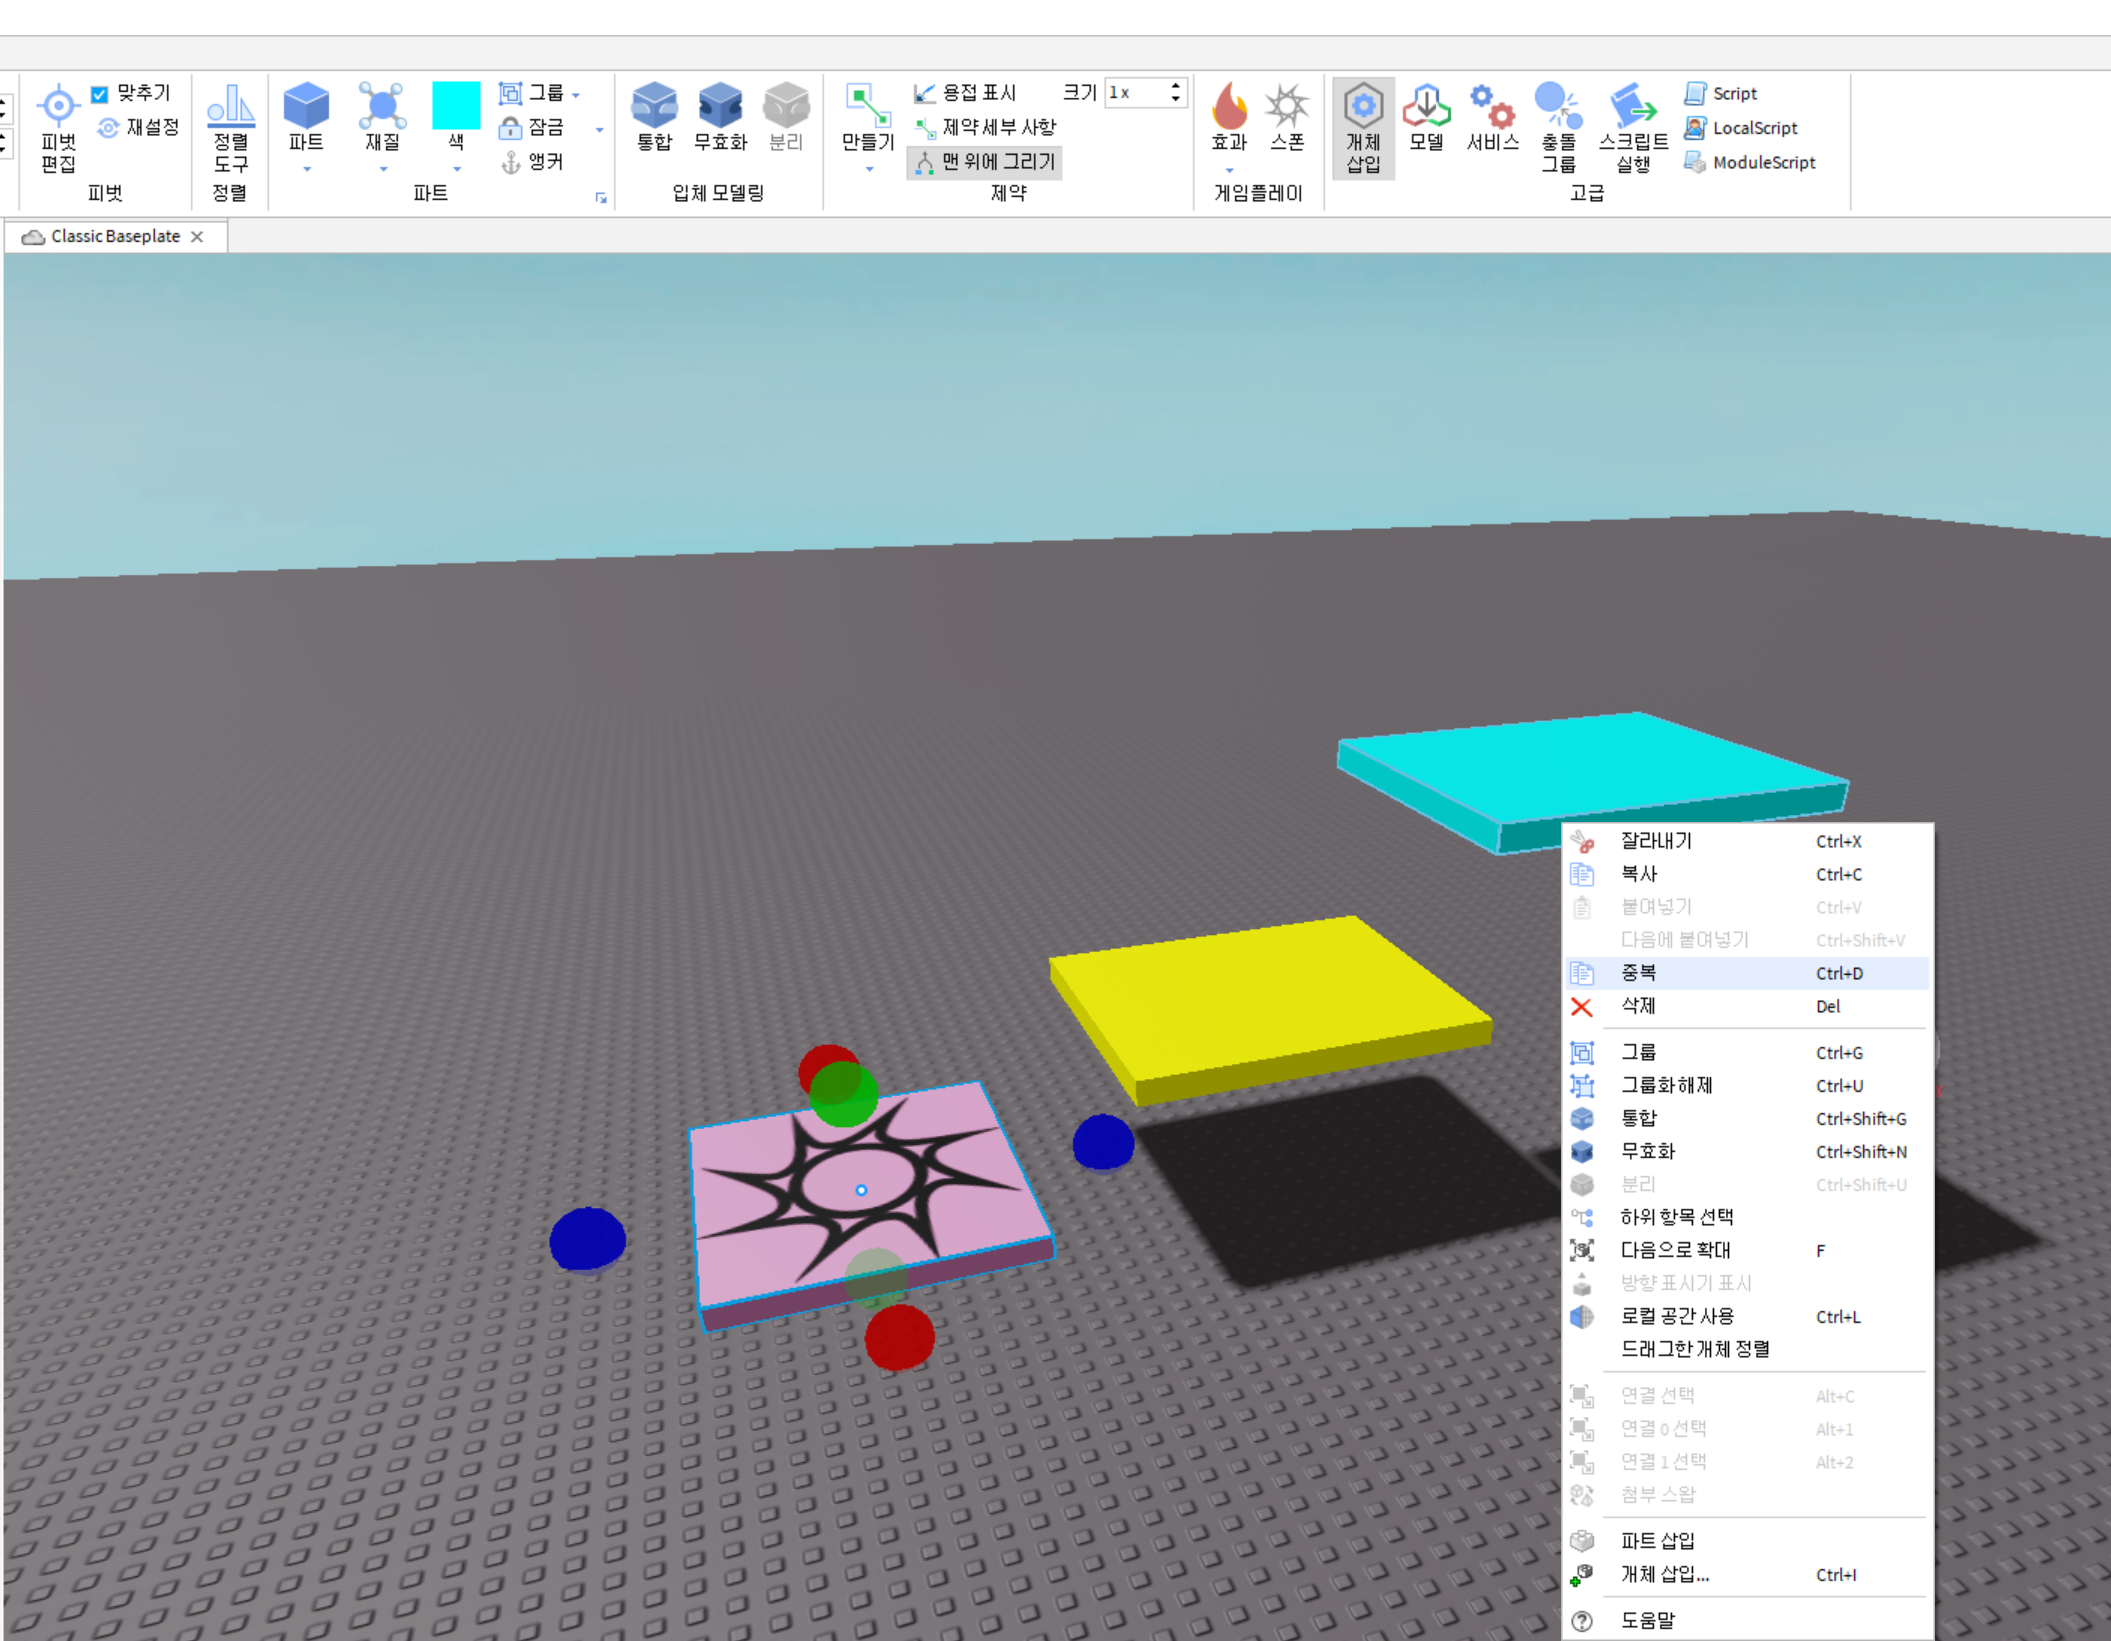Open the Align tool (정렬 도구)

[x=231, y=106]
